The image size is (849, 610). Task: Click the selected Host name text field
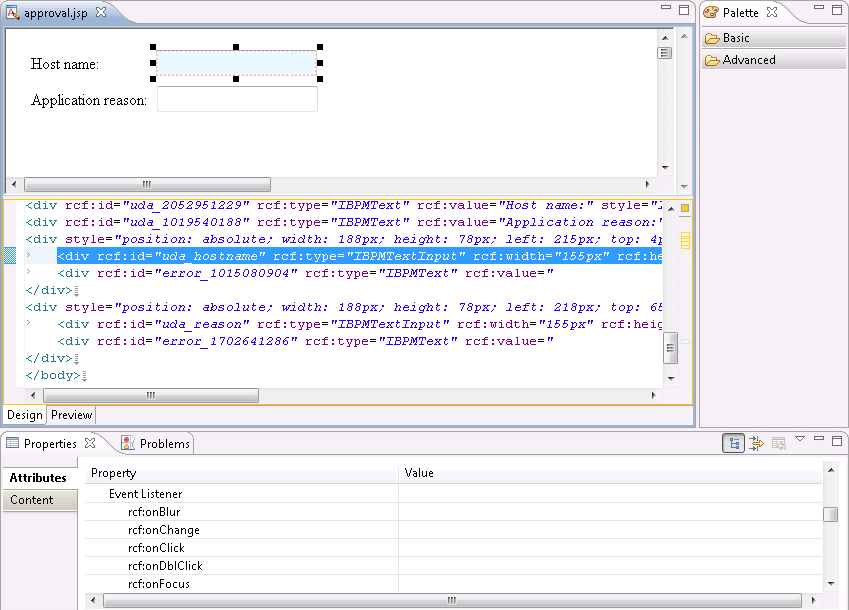tap(237, 63)
